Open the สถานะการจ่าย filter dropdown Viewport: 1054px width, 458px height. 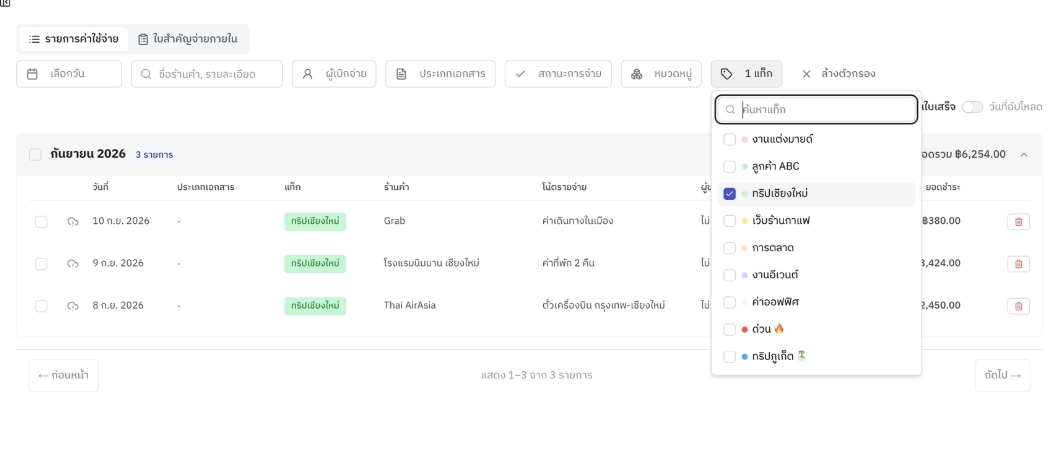point(559,74)
